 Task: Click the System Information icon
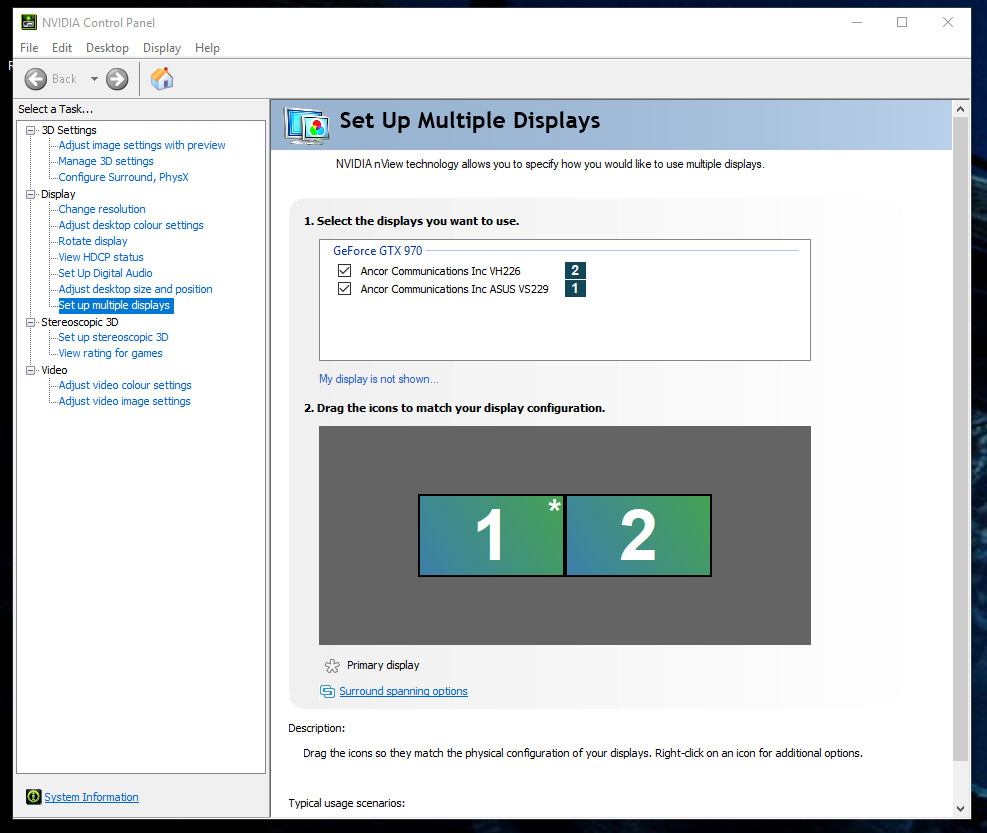33,796
